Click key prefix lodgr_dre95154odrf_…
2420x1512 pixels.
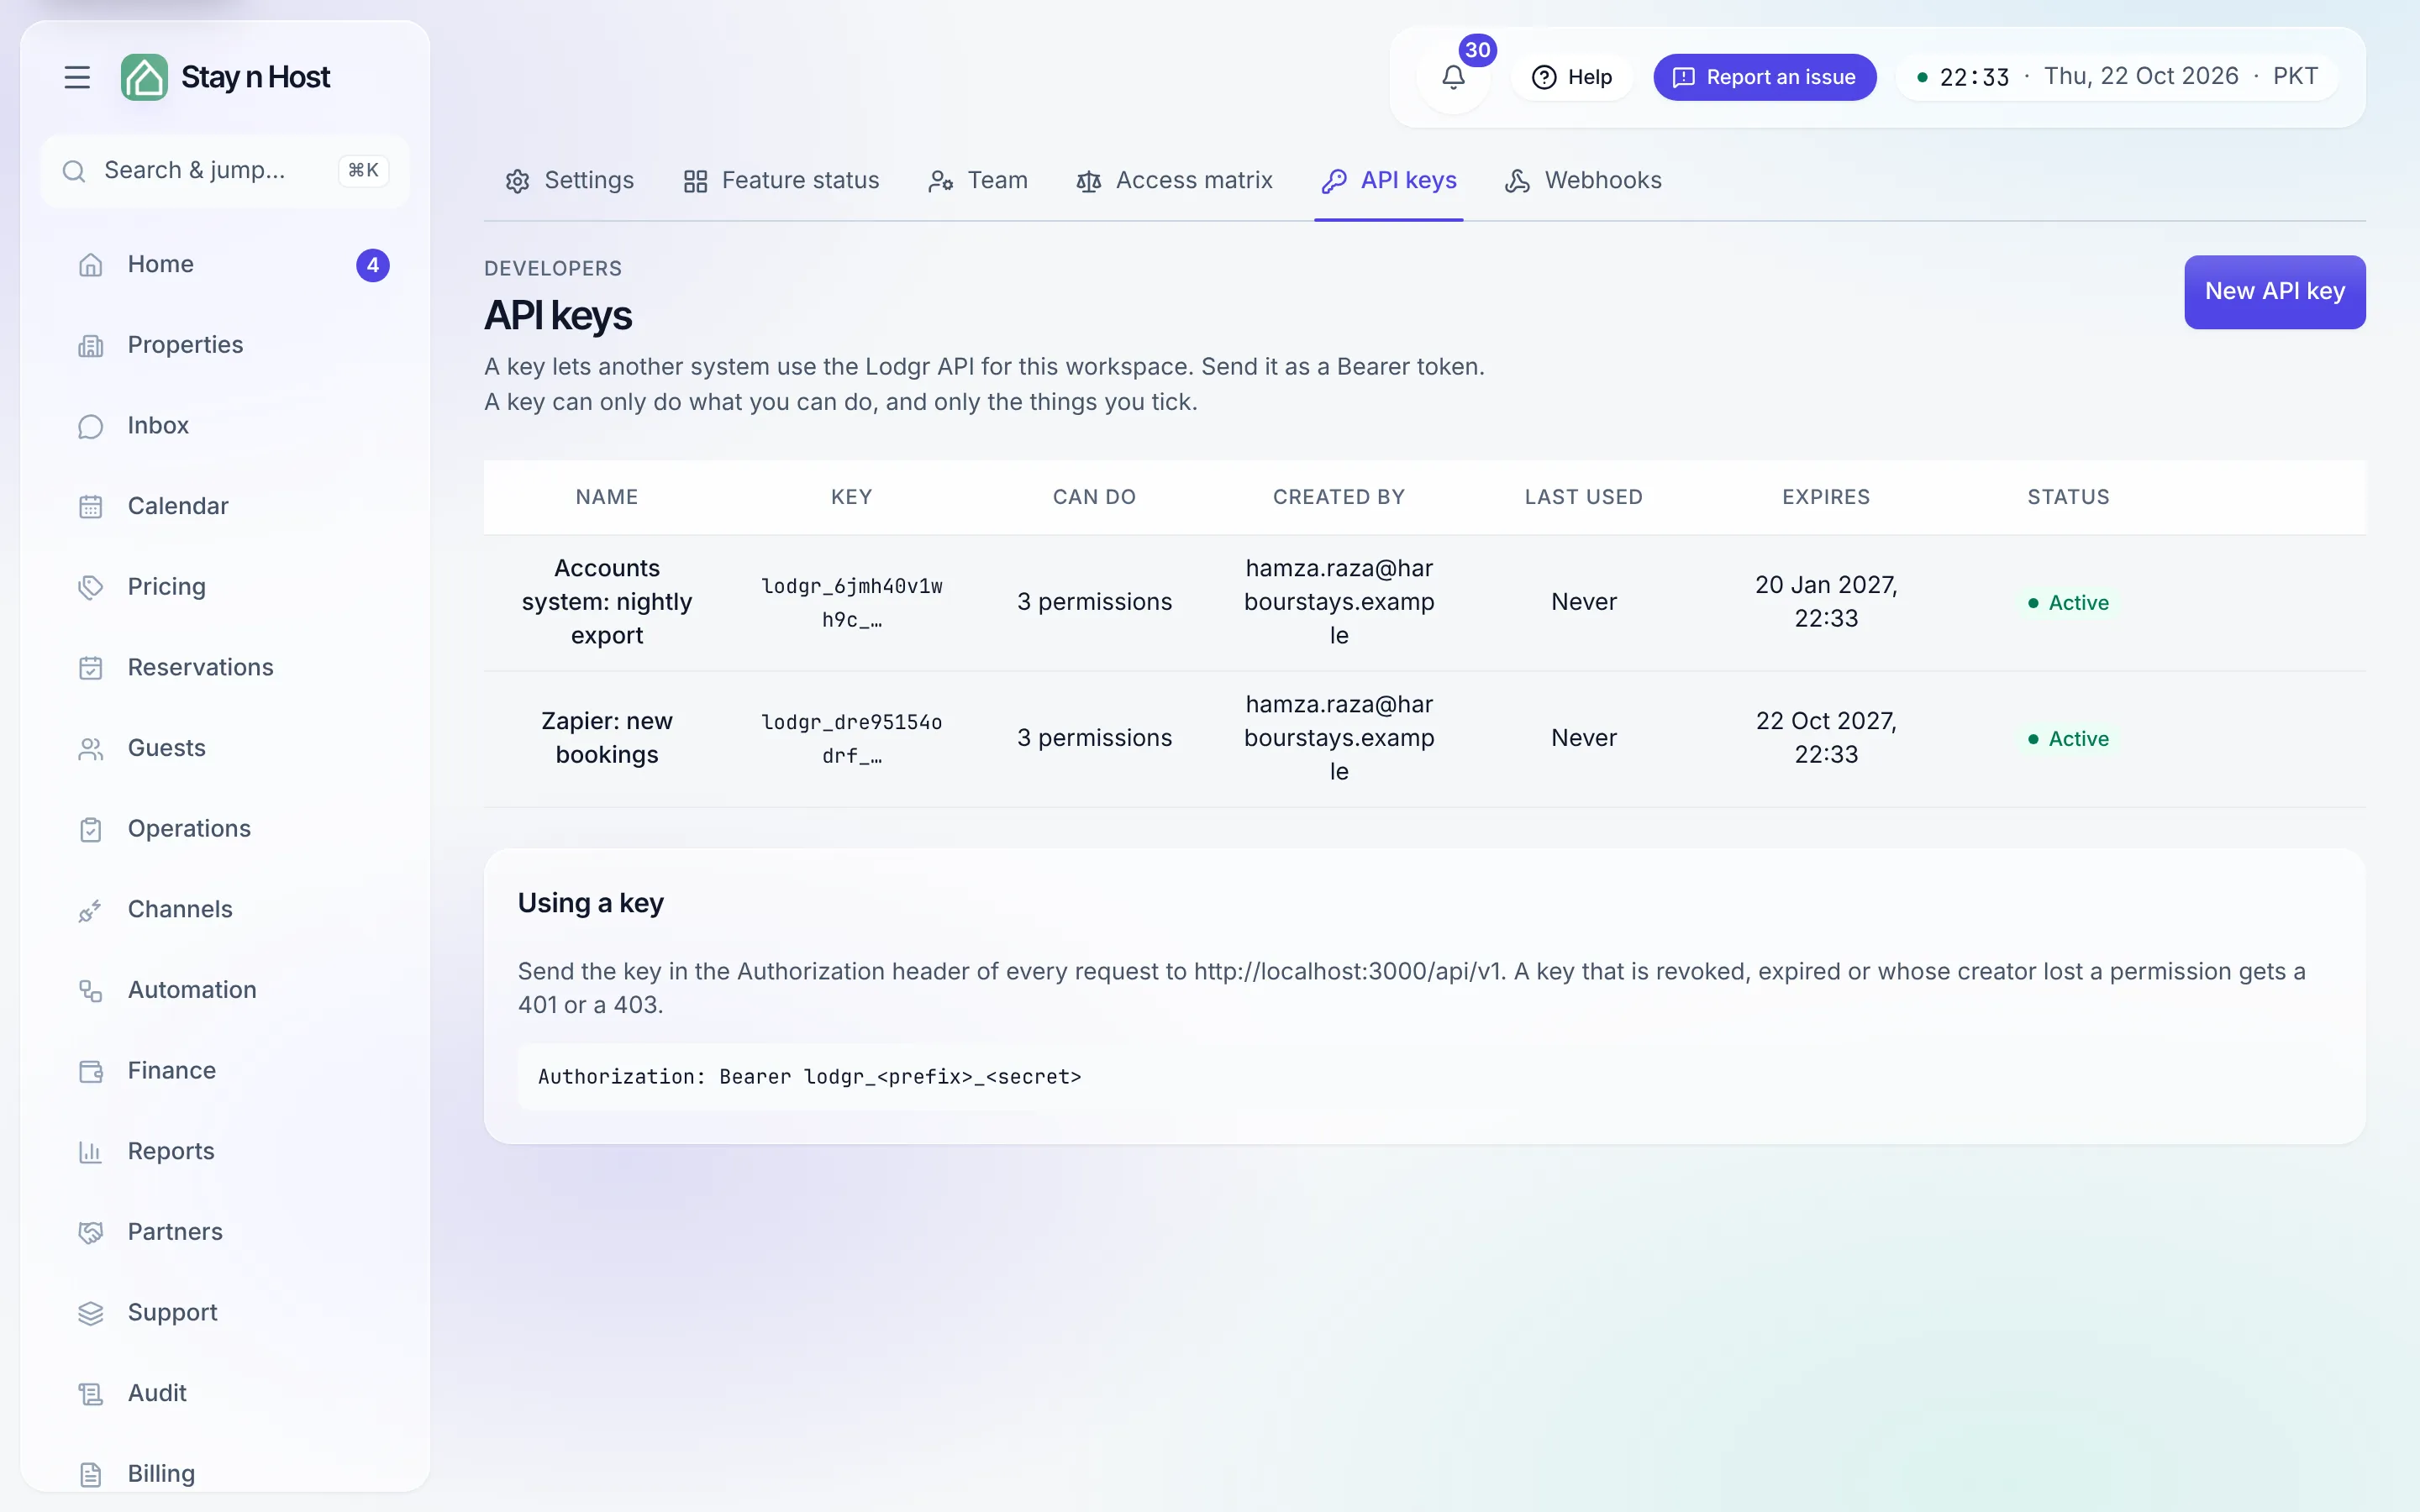coord(852,739)
